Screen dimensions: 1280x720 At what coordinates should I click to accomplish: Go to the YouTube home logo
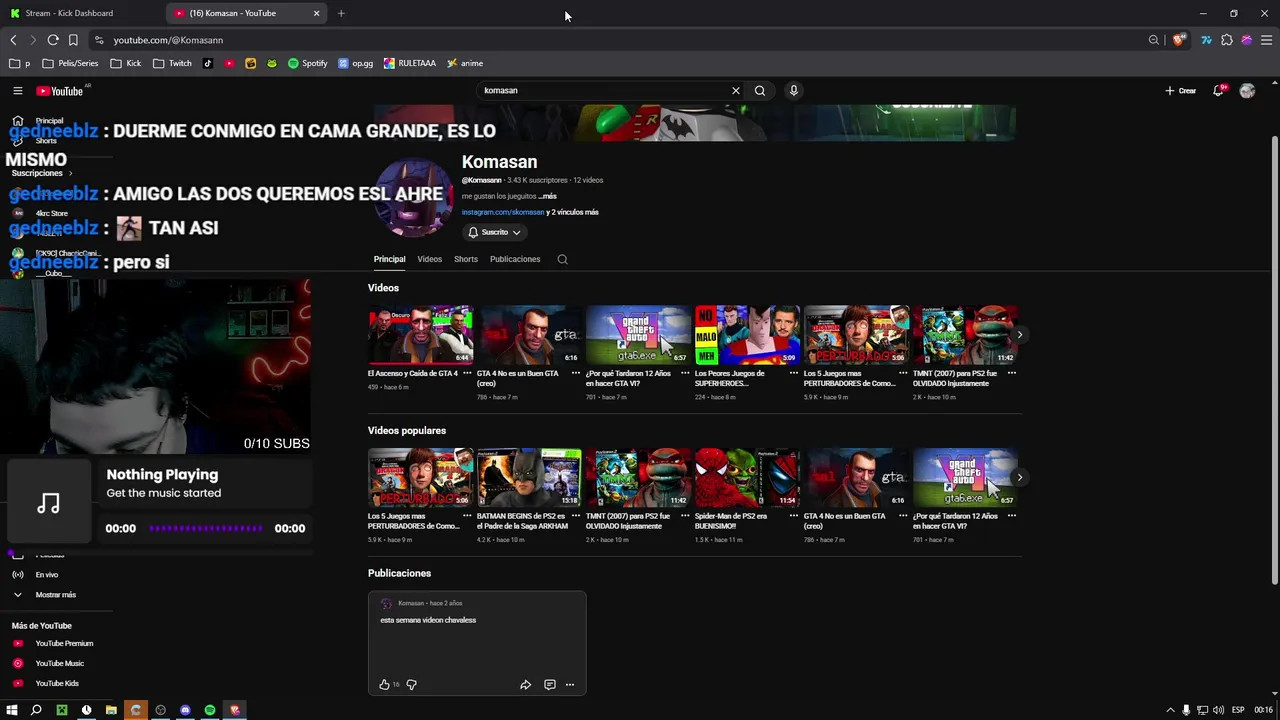[60, 91]
